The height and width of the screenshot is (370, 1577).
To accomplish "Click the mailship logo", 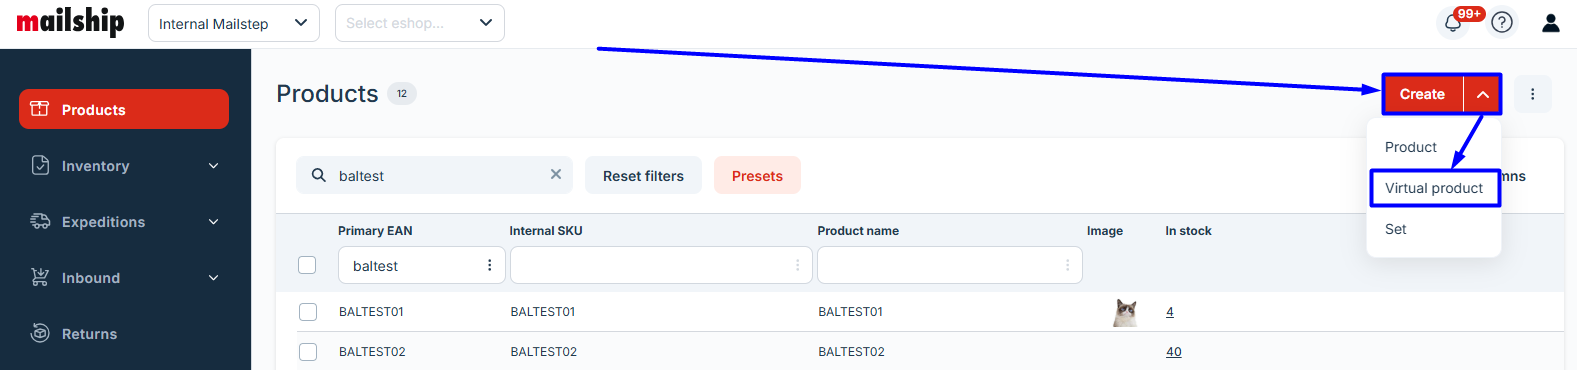I will point(70,22).
